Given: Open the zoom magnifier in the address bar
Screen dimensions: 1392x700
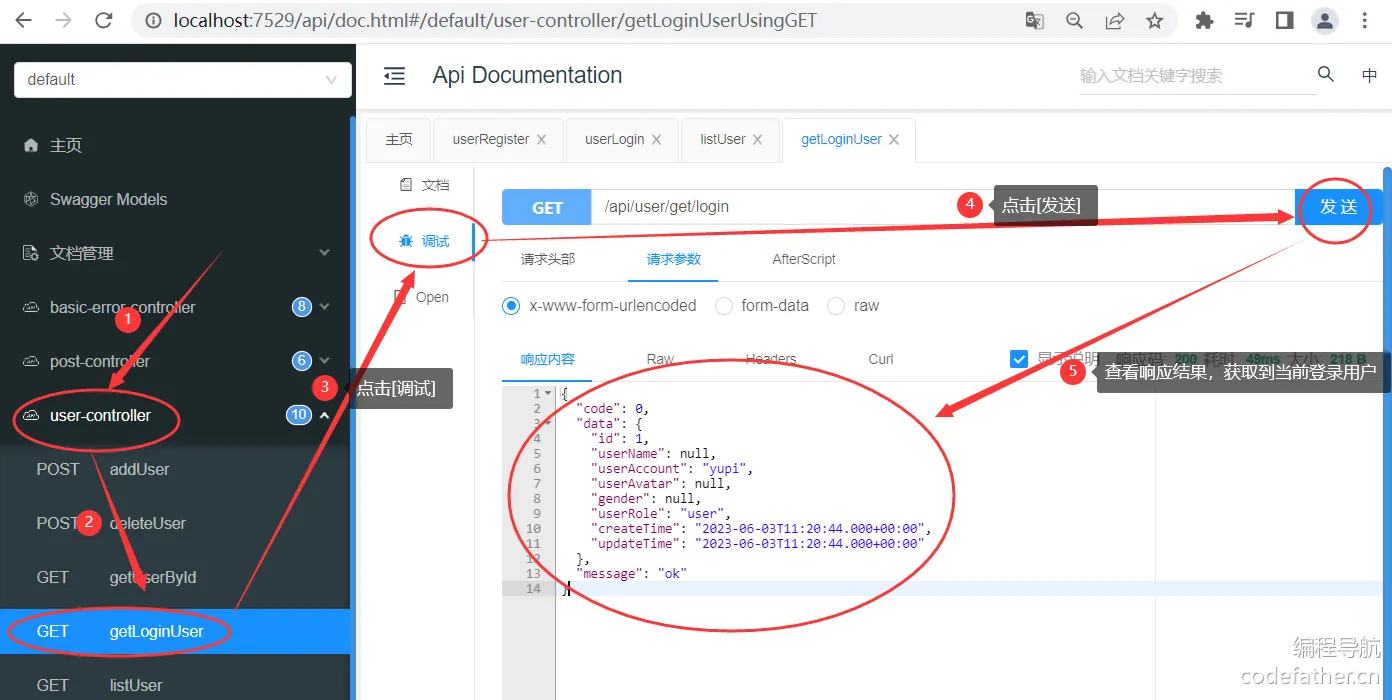Looking at the screenshot, I should (1075, 20).
